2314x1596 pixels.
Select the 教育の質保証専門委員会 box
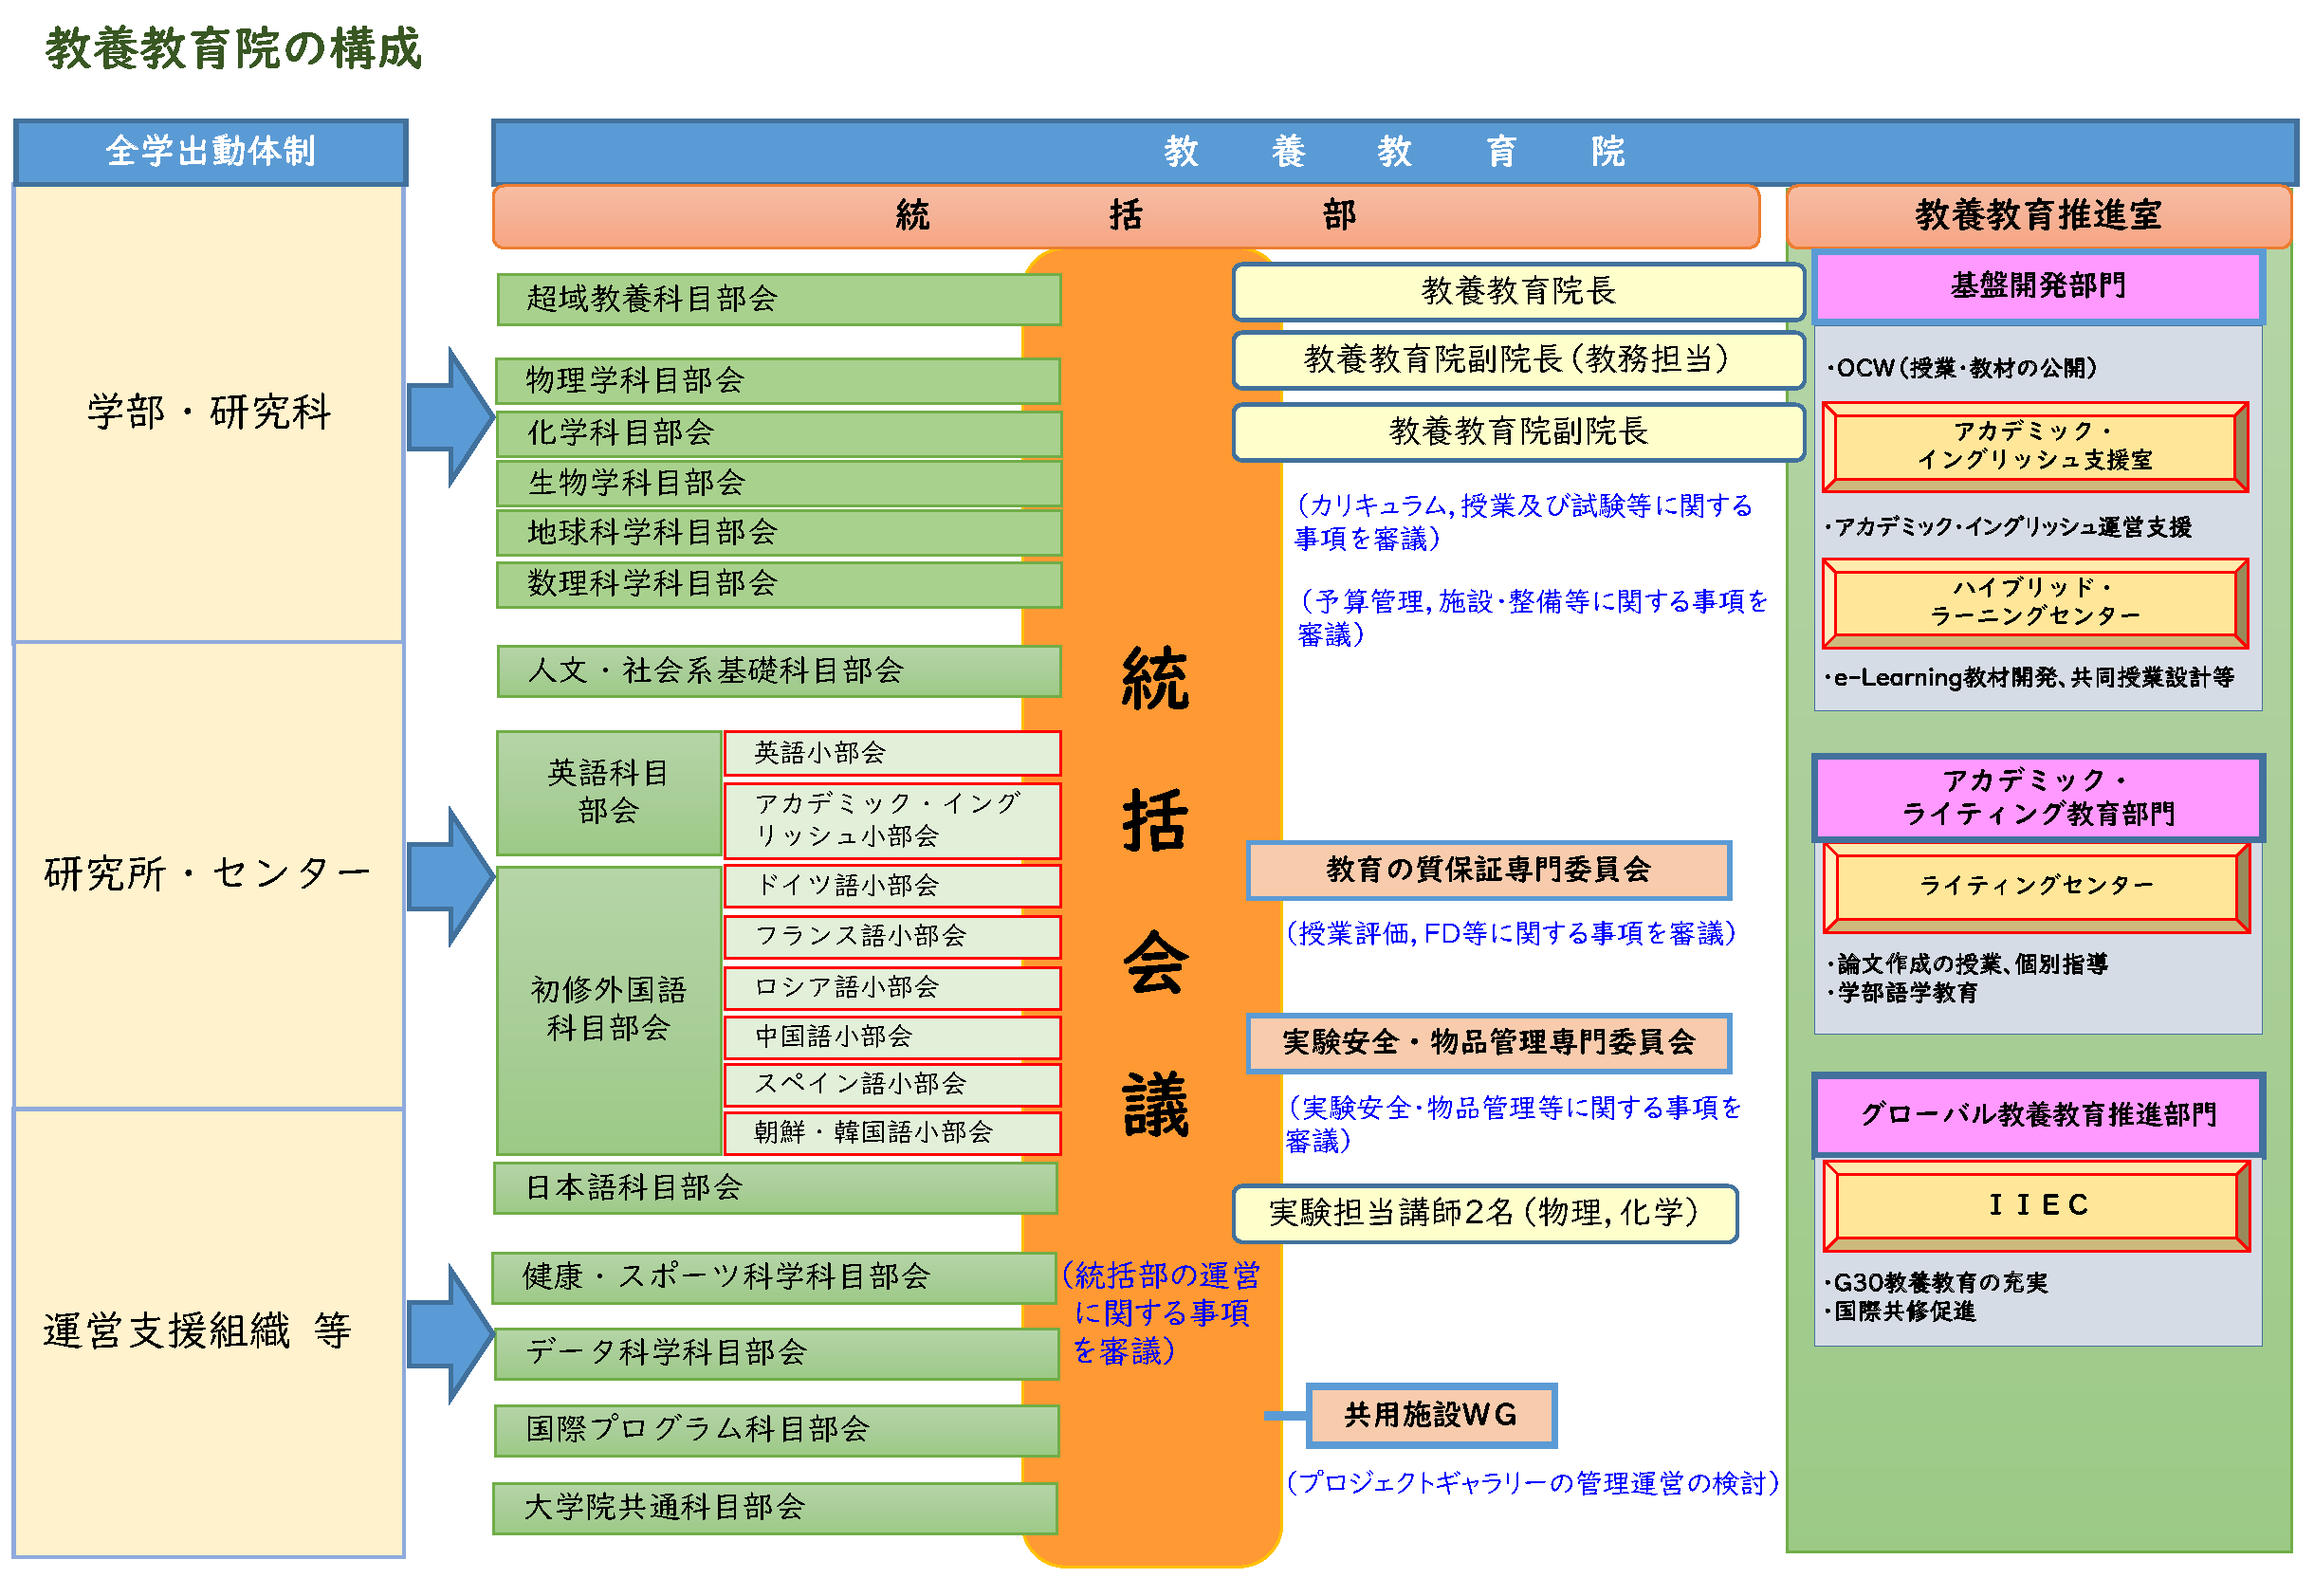click(1489, 871)
